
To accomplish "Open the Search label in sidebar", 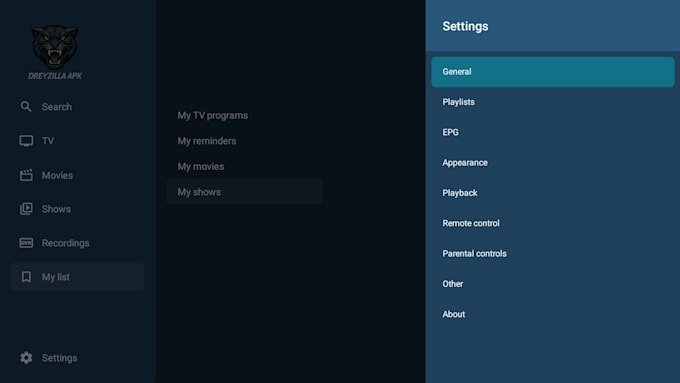I will 57,107.
